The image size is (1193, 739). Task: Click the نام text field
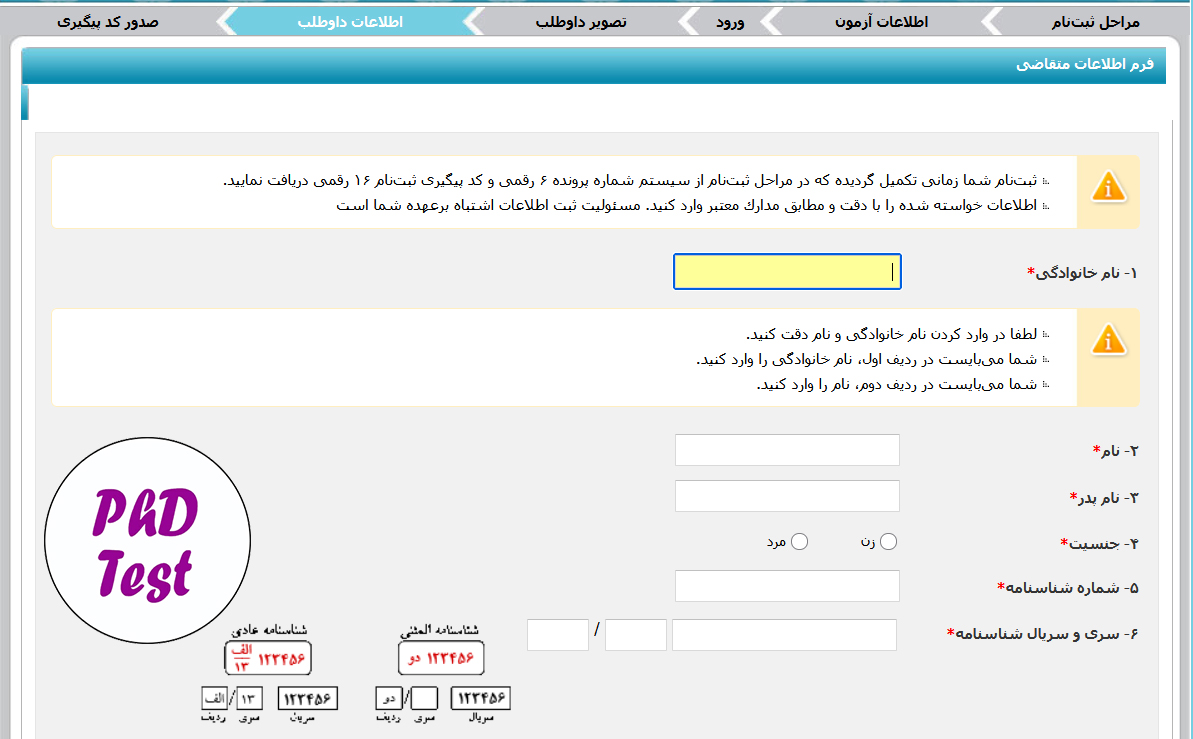(x=787, y=450)
